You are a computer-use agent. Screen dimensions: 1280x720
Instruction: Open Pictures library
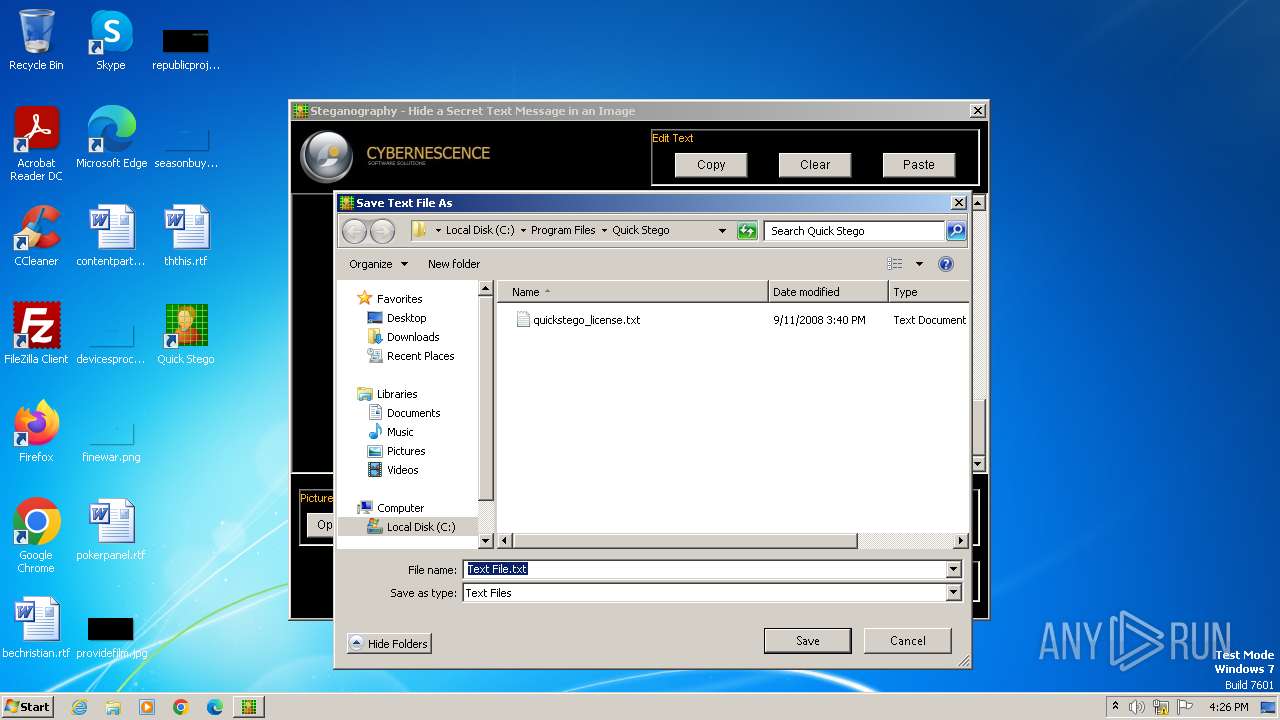point(406,451)
